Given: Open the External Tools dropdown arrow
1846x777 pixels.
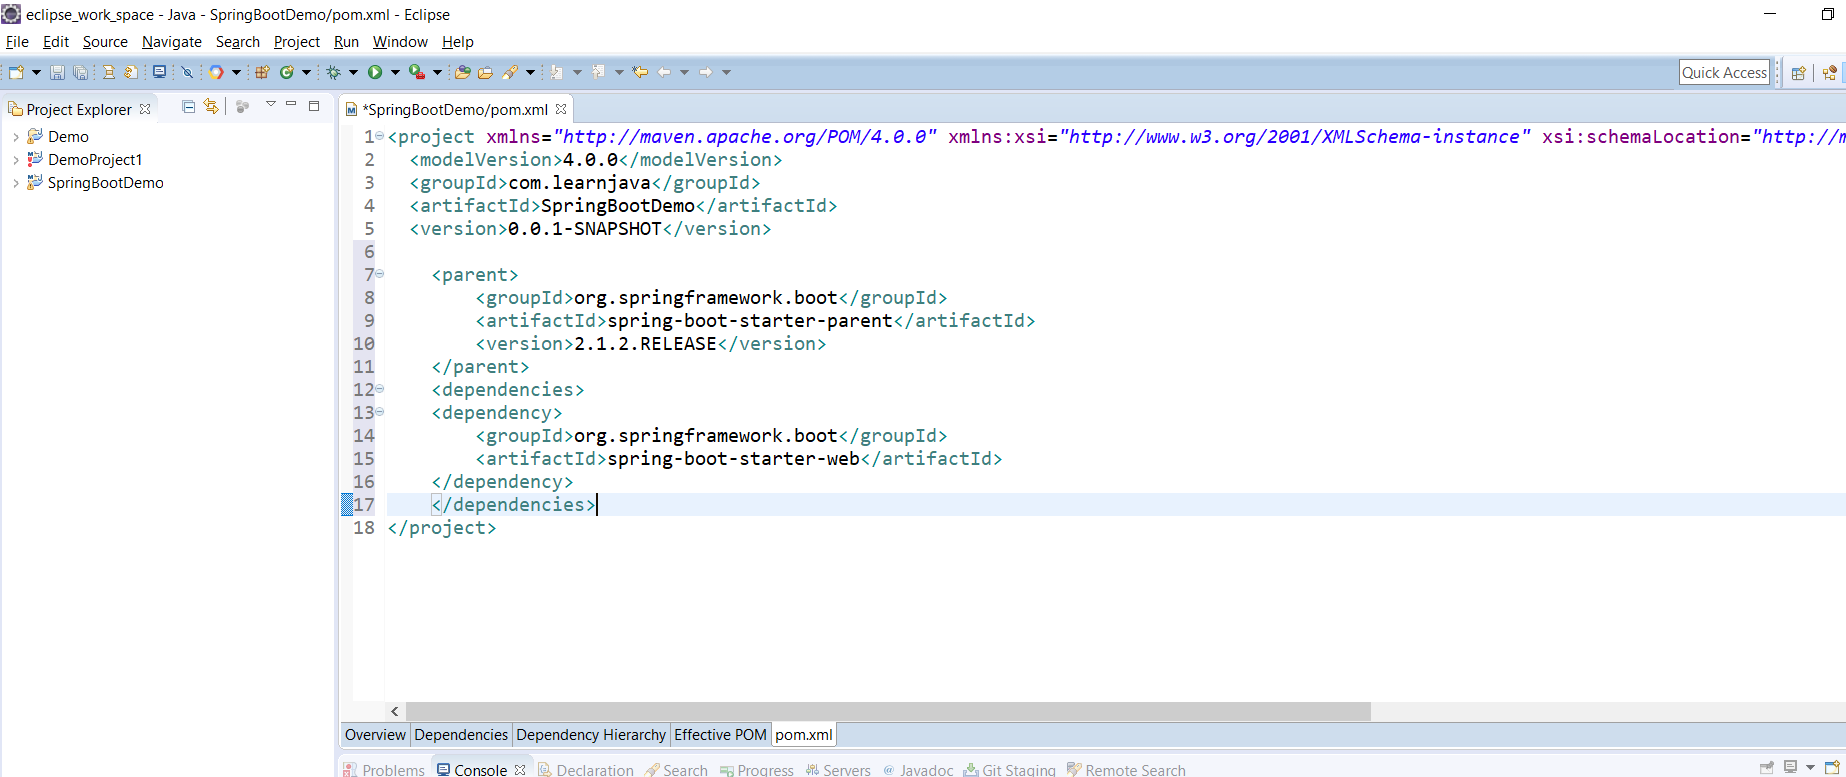Looking at the screenshot, I should click(437, 72).
